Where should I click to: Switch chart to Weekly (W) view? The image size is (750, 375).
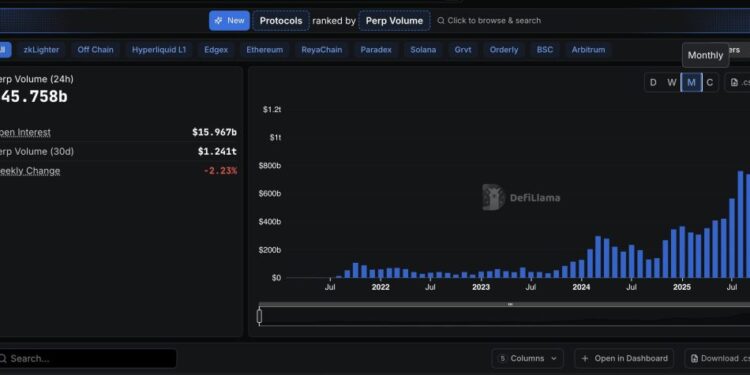click(x=672, y=82)
